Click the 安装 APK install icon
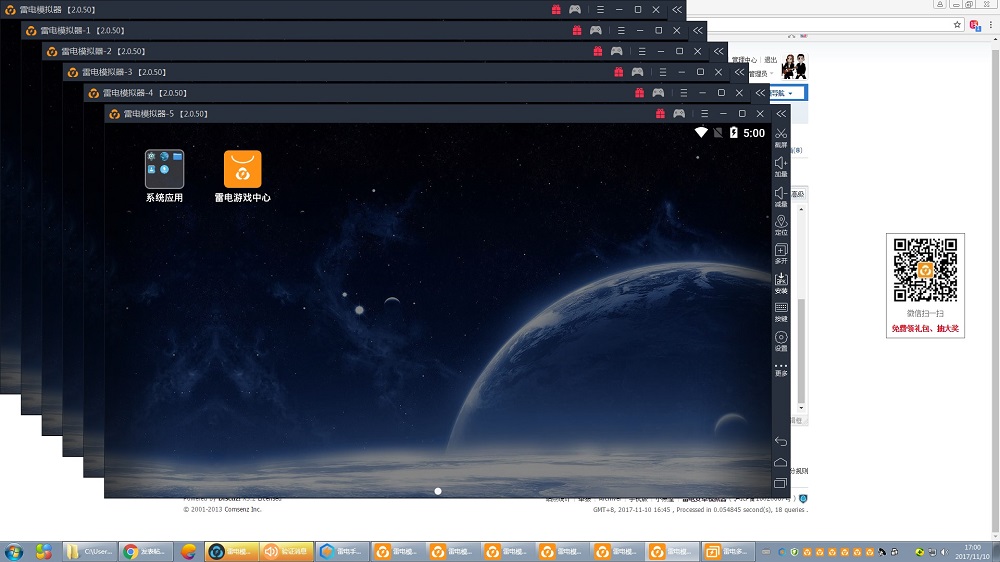The height and width of the screenshot is (562, 1000). tap(781, 283)
